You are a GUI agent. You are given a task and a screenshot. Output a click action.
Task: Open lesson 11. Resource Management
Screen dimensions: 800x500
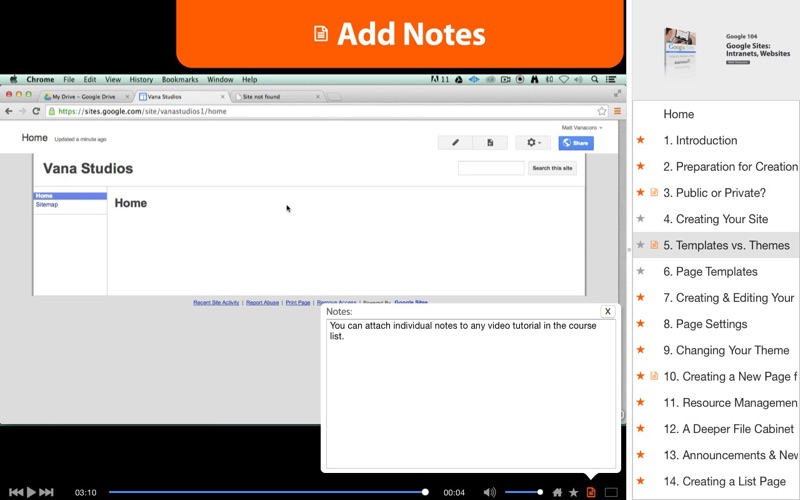[731, 403]
